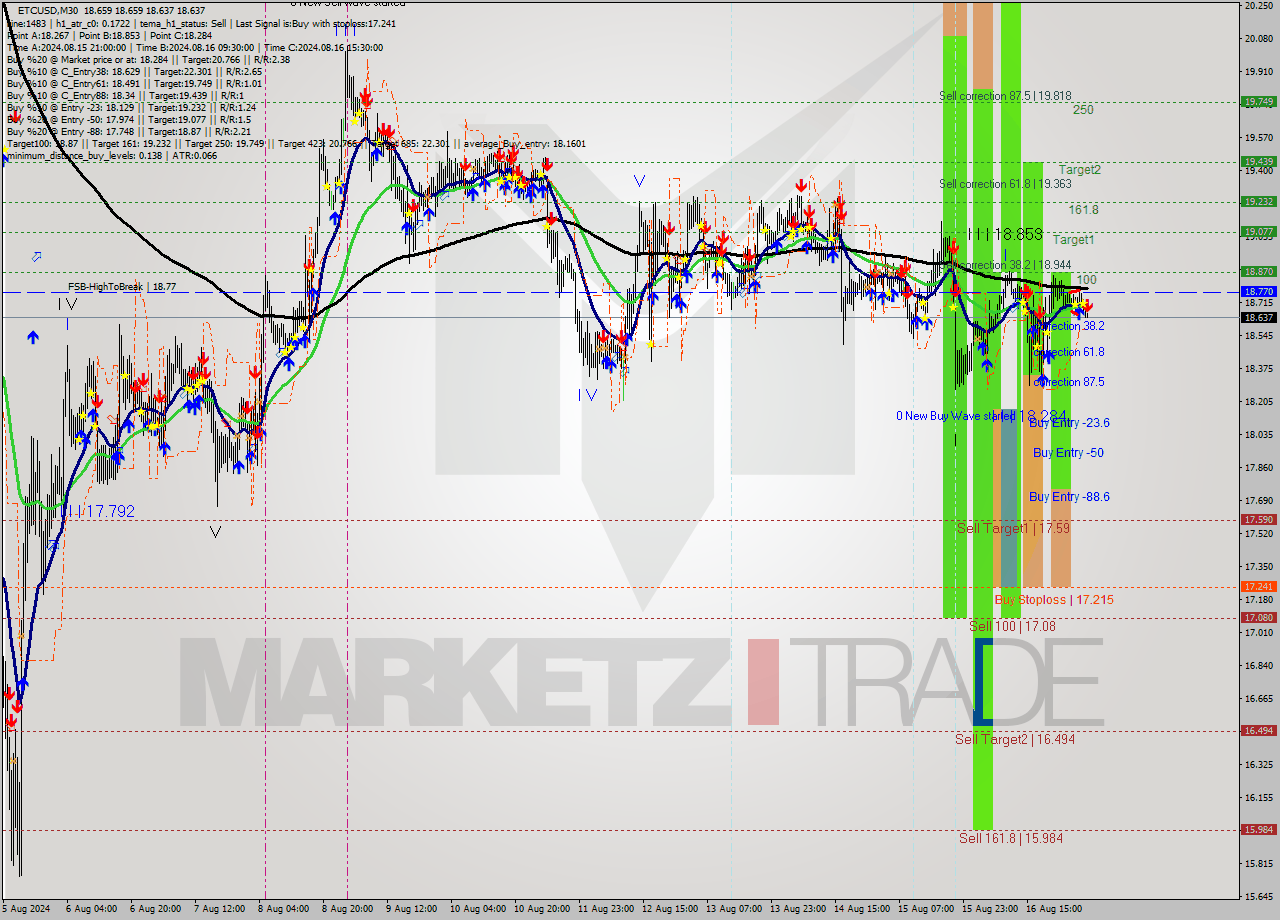Click the green 19.749 price tag
1280x920 pixels.
1258,102
